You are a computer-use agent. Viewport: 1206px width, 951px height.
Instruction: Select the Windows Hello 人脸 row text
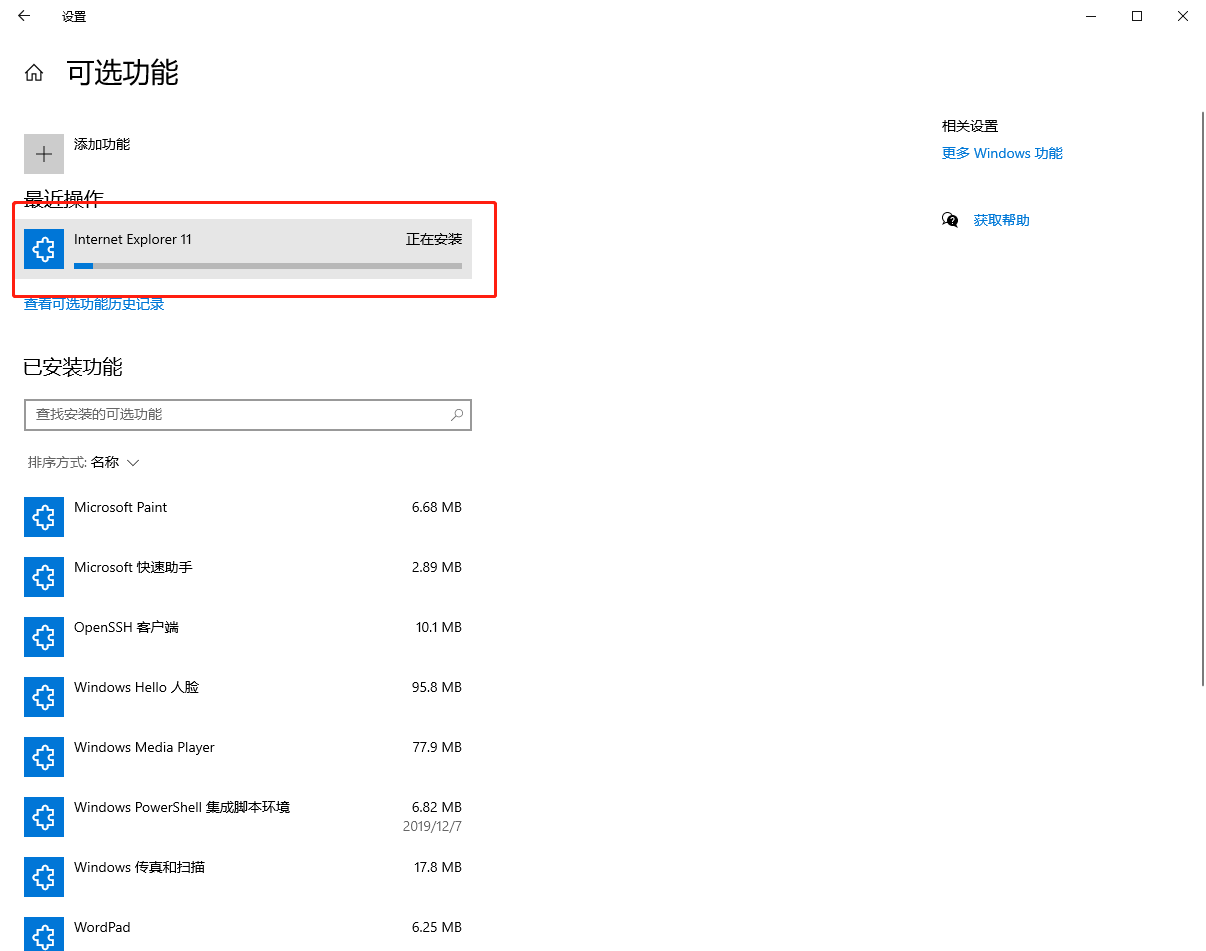pyautogui.click(x=136, y=687)
